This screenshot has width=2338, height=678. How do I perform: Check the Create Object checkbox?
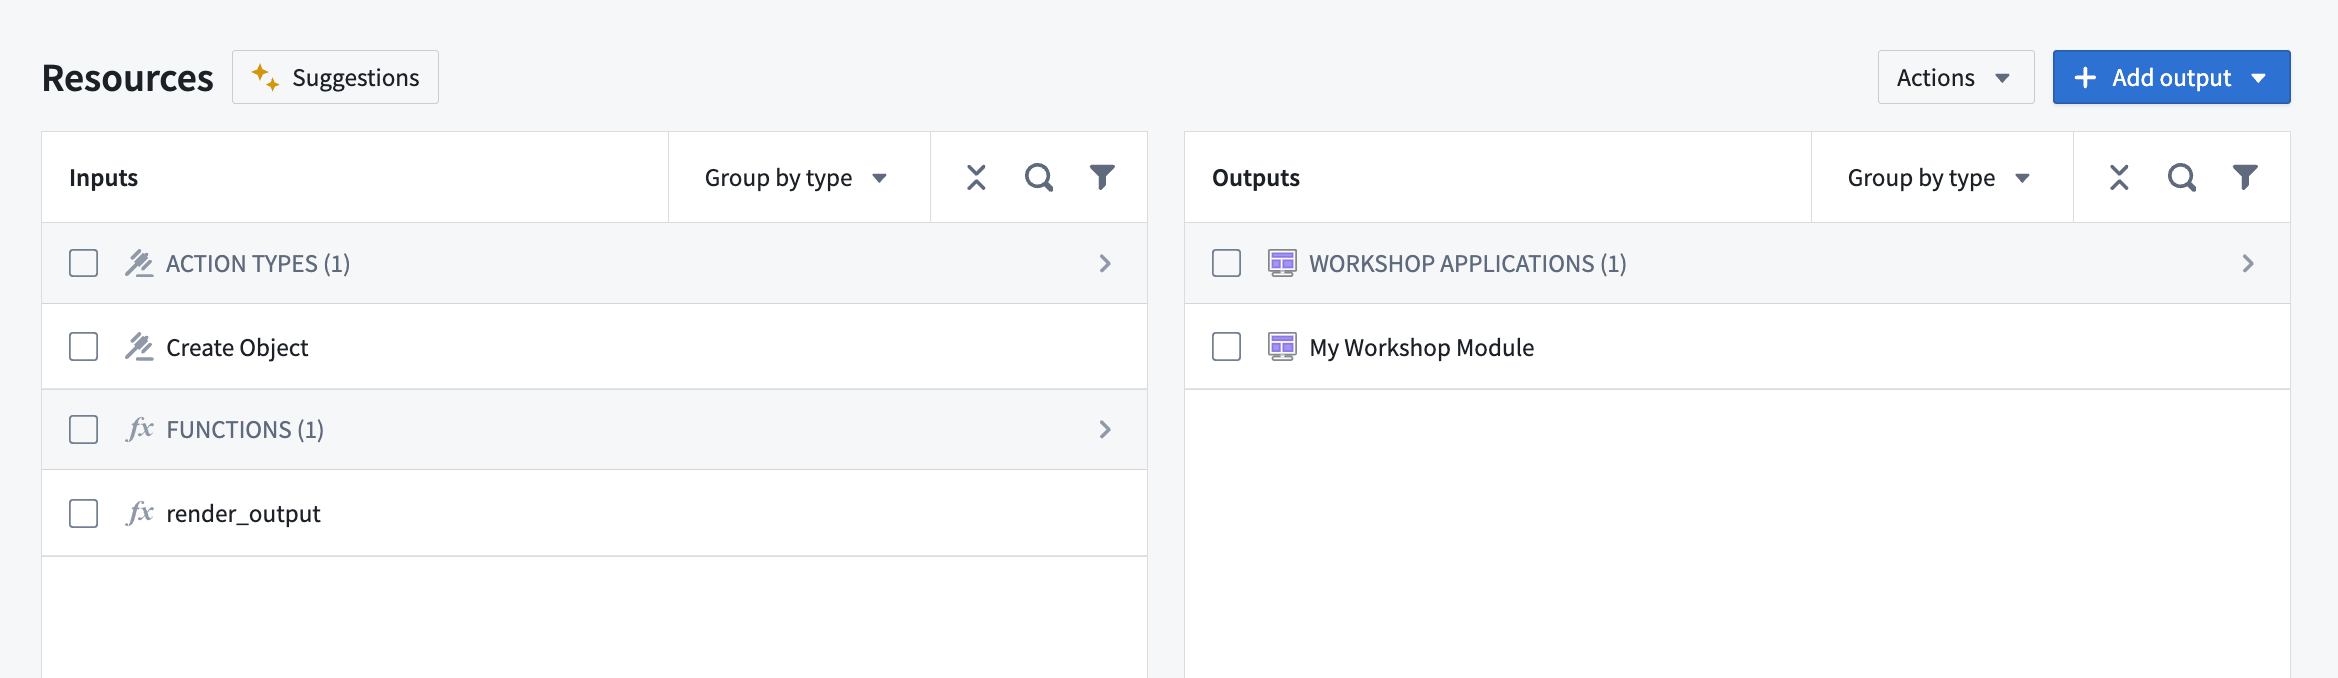tap(84, 347)
